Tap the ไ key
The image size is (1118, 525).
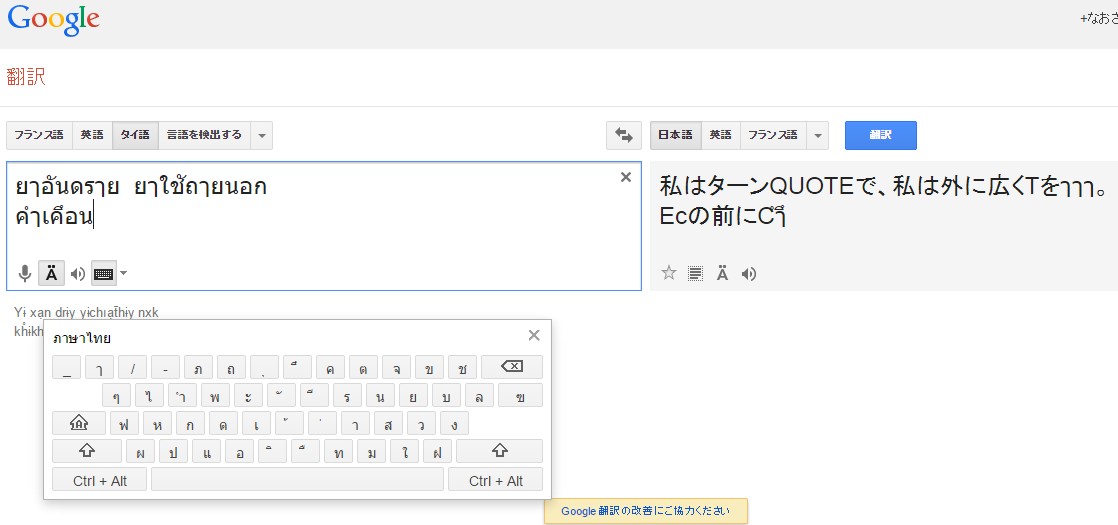[149, 395]
